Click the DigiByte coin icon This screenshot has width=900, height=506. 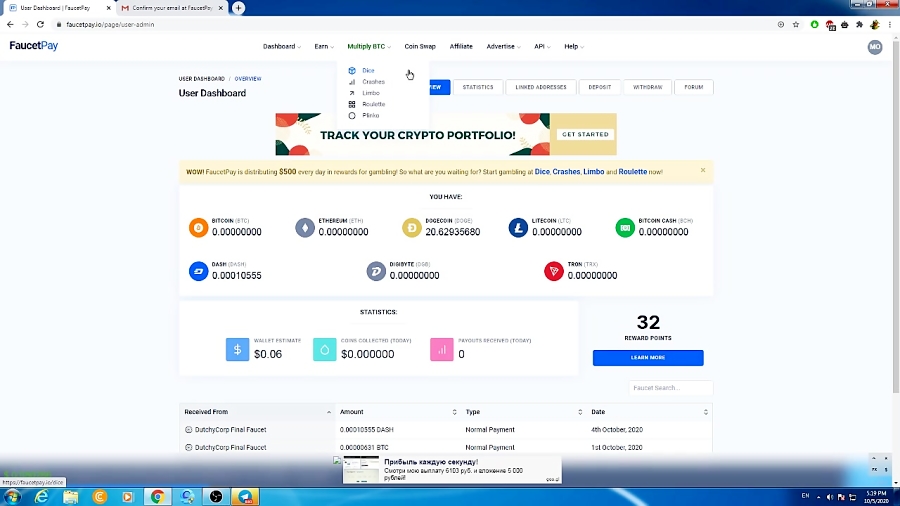coord(376,271)
